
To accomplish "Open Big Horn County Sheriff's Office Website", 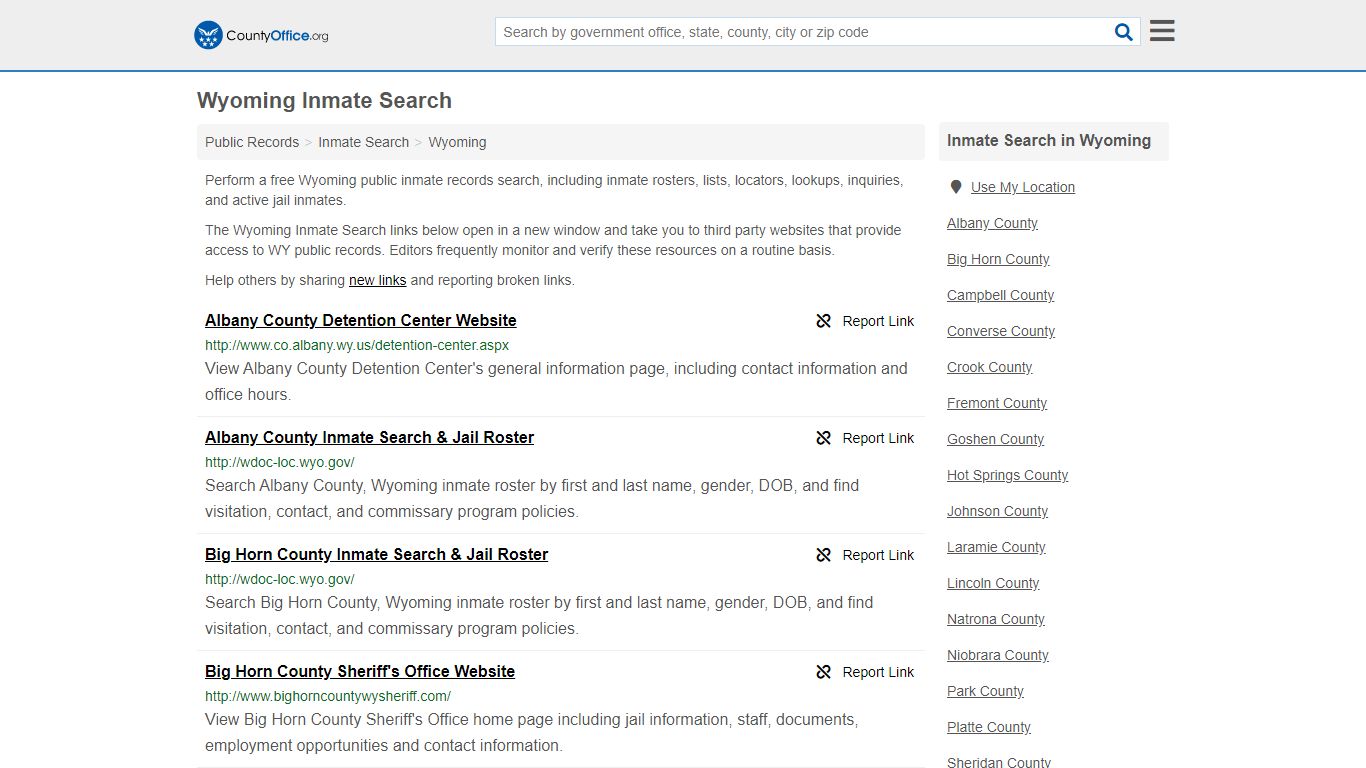I will 360,672.
